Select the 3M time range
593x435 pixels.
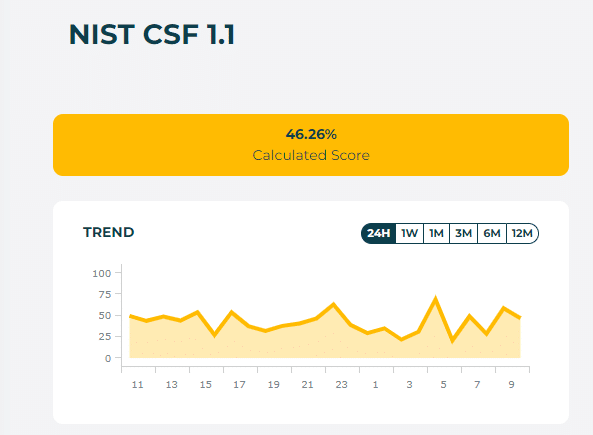pos(463,233)
